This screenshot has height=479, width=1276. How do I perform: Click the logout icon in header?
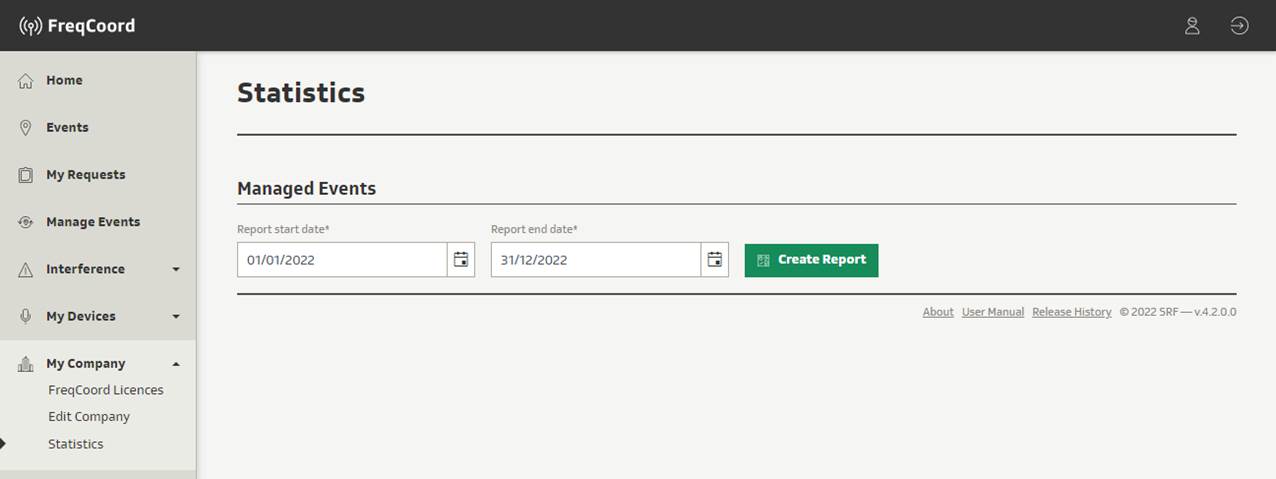tap(1239, 26)
